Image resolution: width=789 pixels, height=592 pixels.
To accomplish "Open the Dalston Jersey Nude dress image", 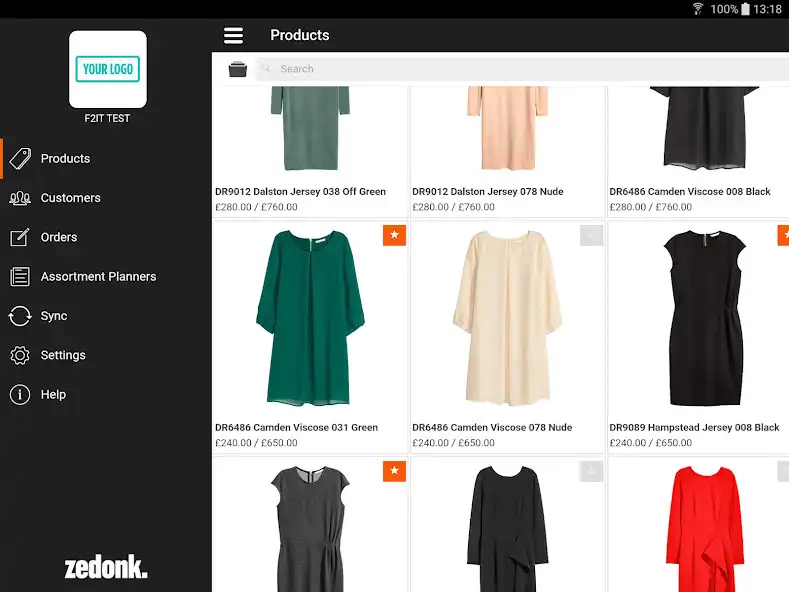I will click(x=507, y=128).
